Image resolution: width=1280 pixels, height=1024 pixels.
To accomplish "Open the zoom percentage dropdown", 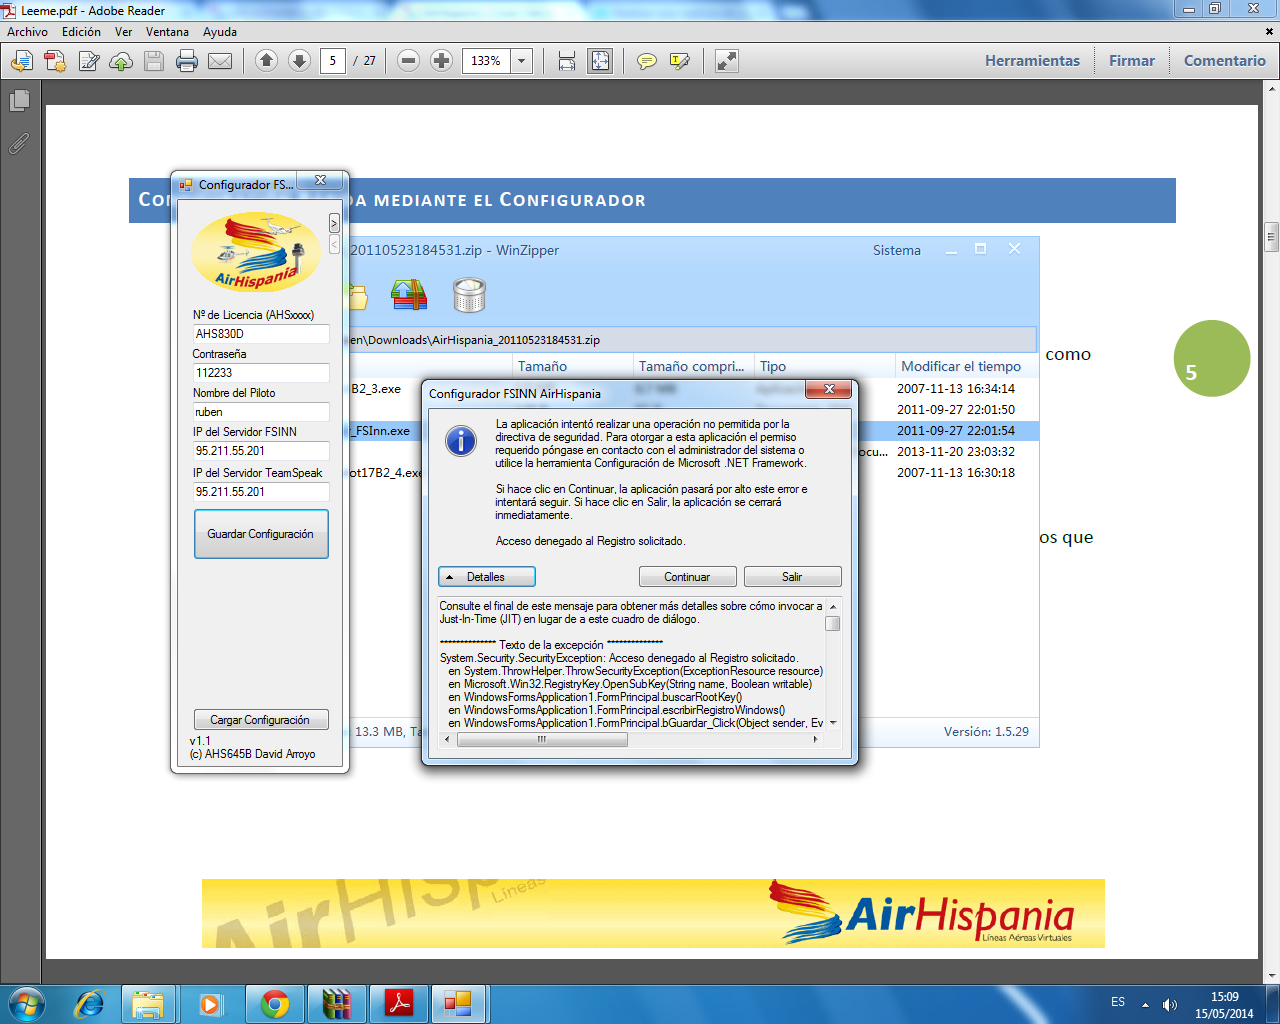I will [521, 61].
